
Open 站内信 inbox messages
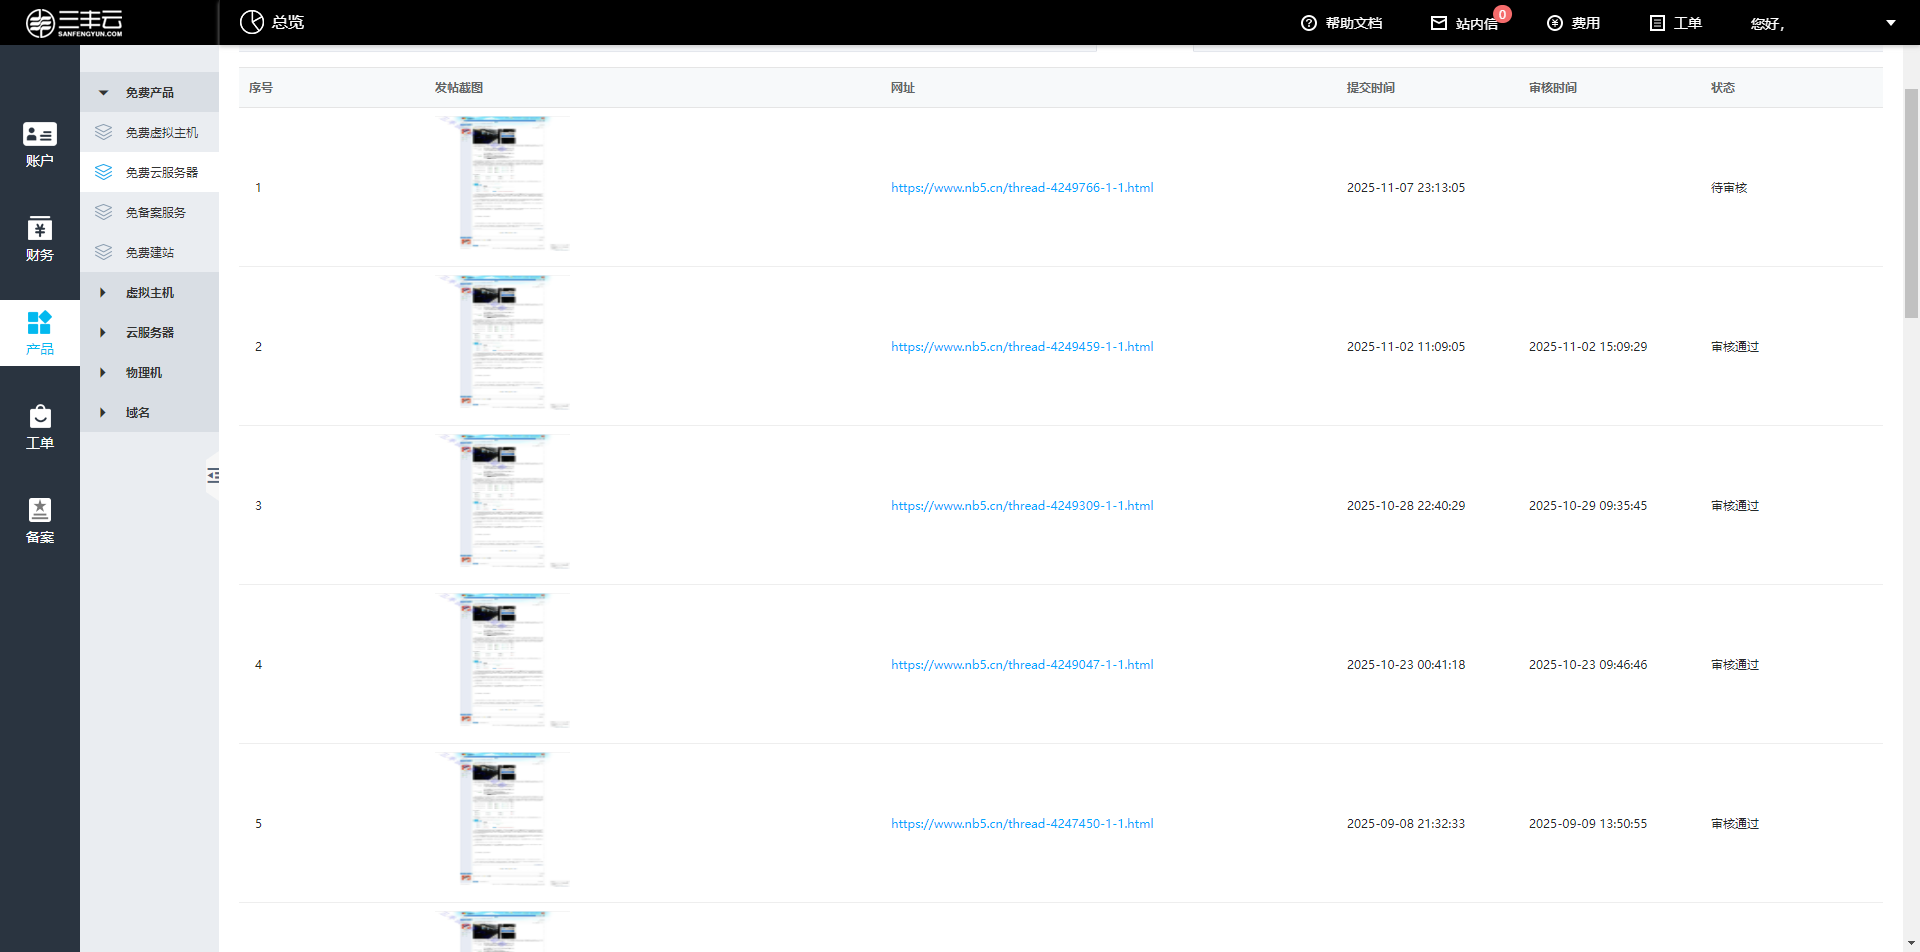pos(1465,23)
